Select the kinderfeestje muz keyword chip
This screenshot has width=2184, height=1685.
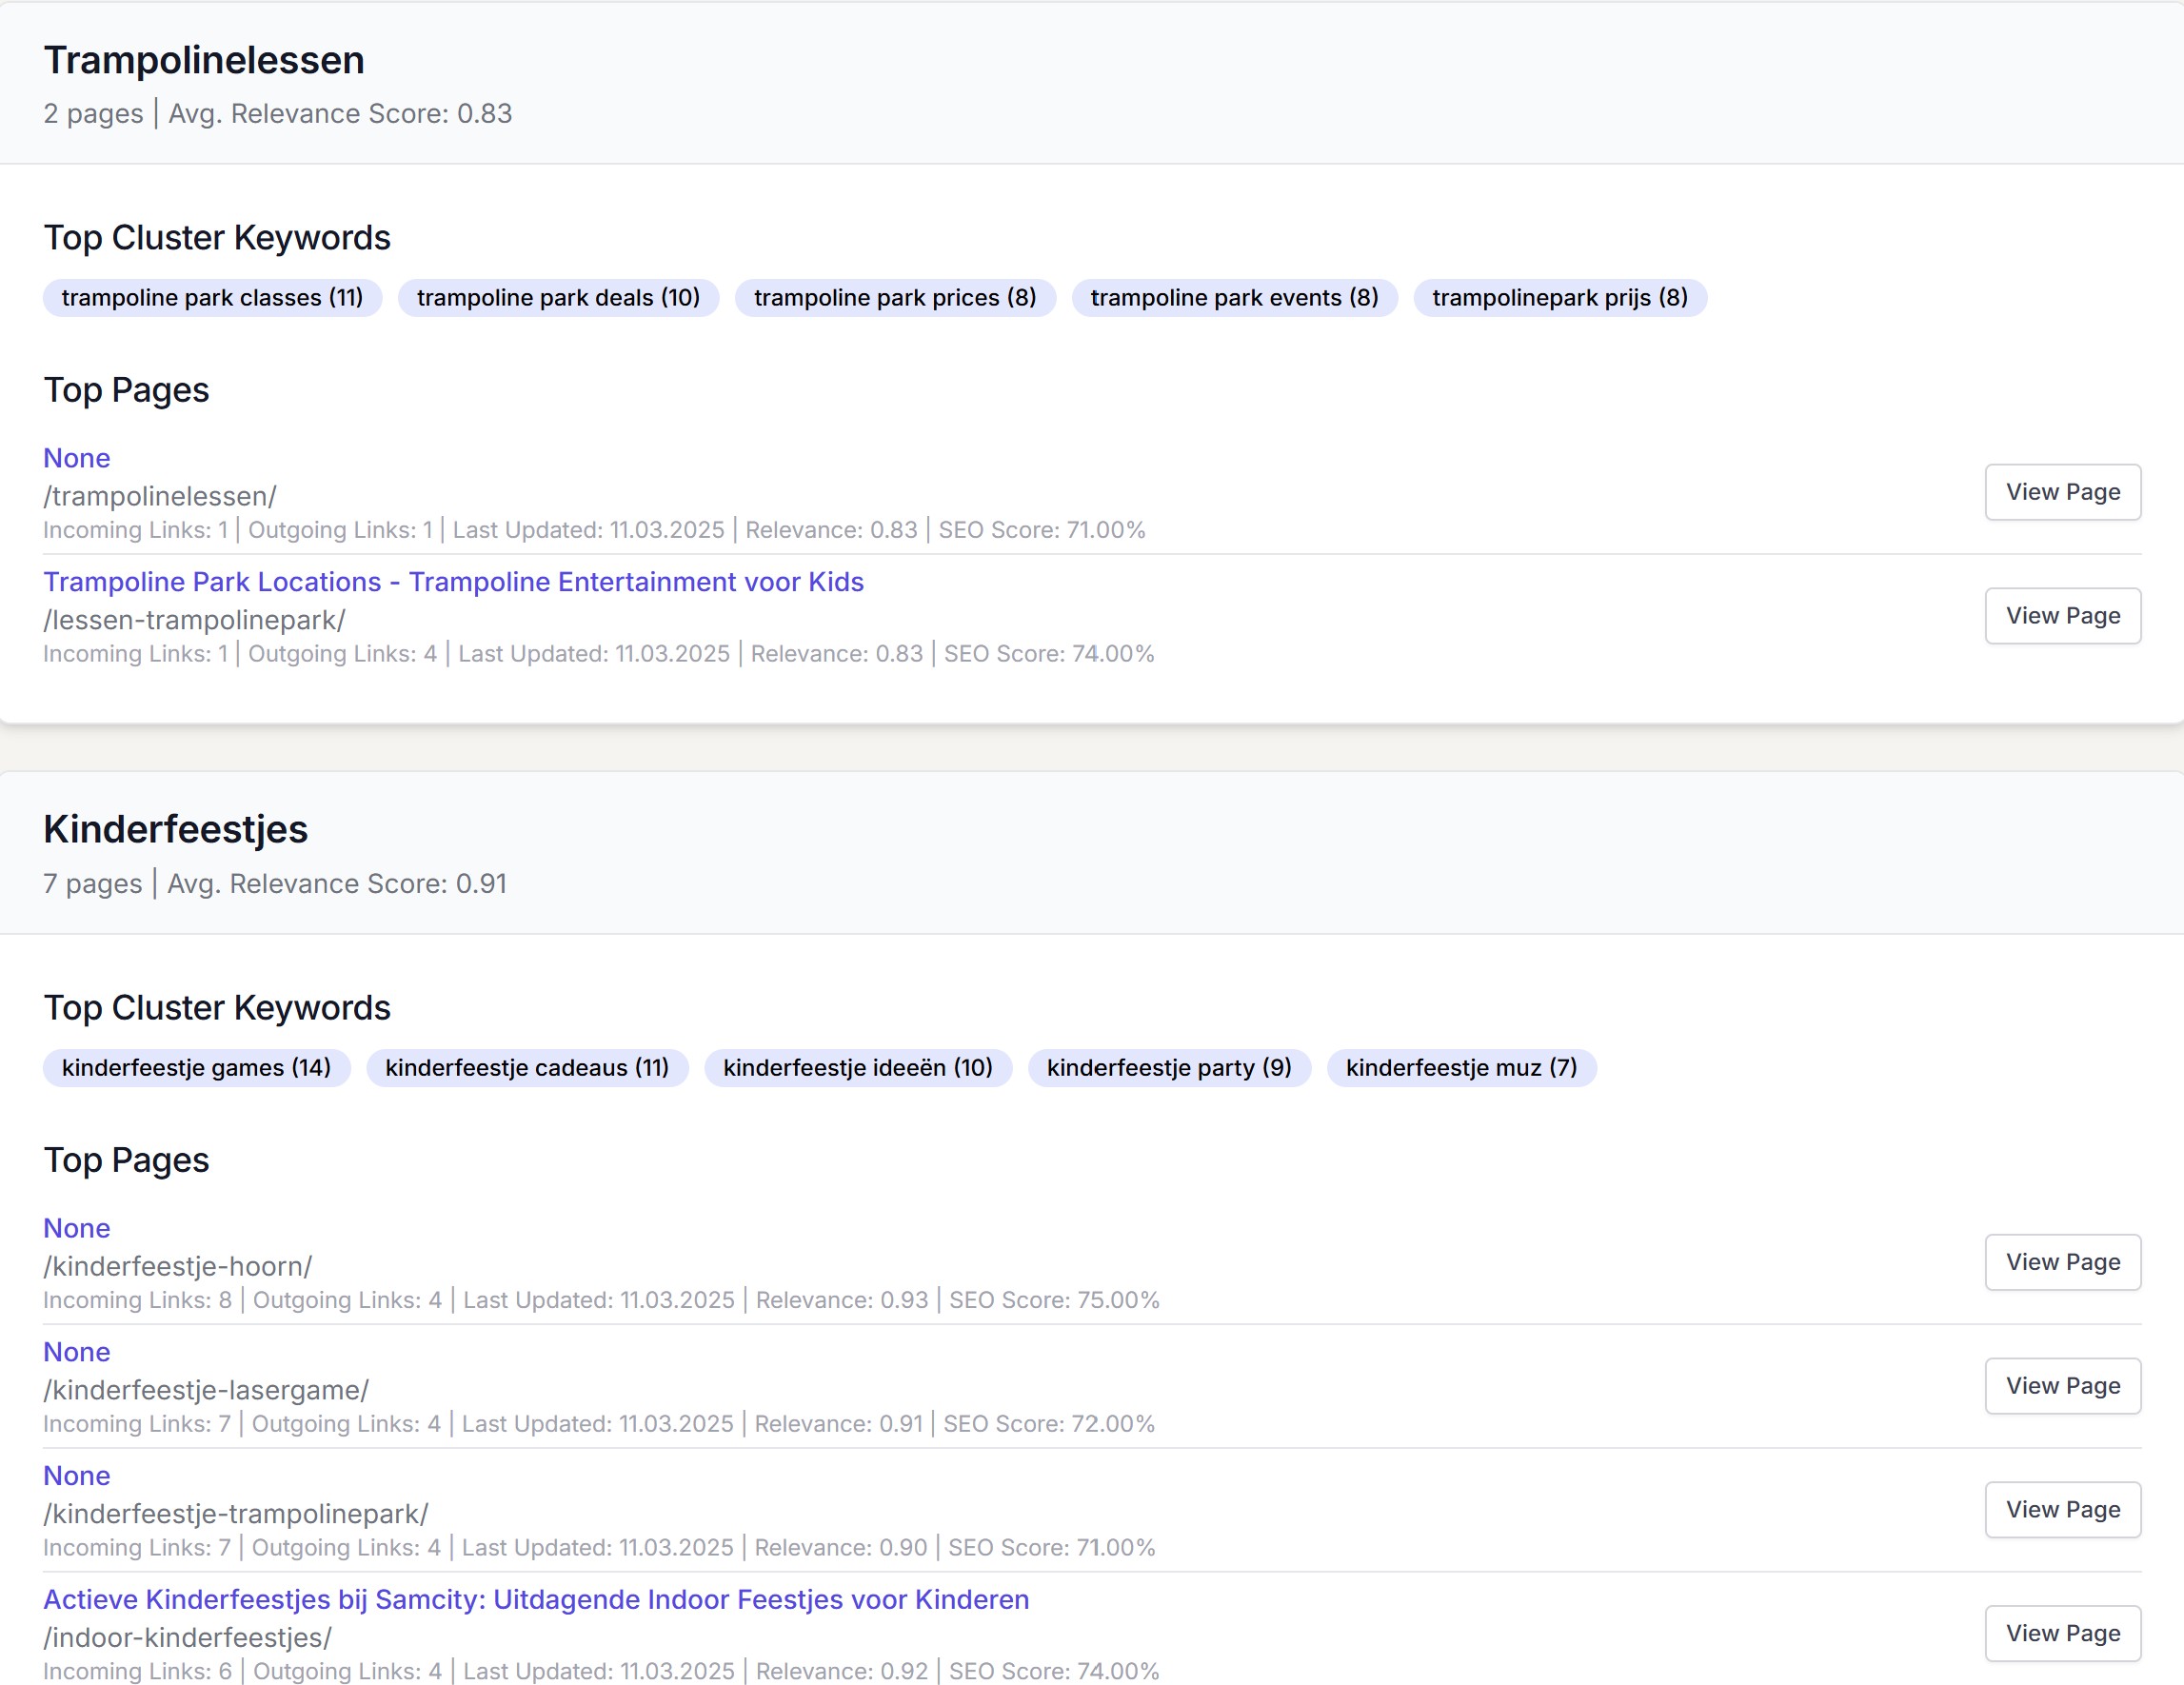(1460, 1068)
